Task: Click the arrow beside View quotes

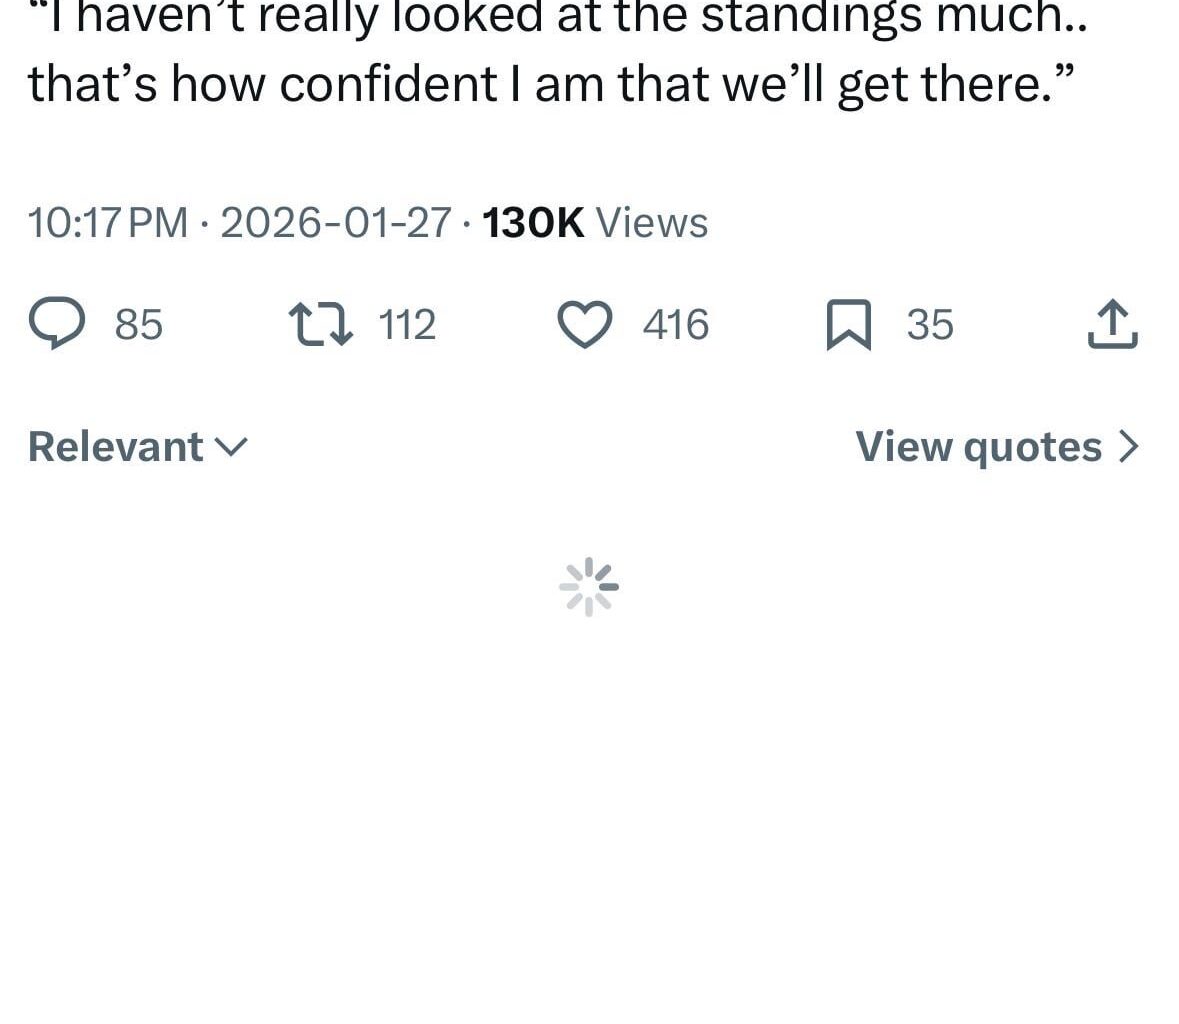Action: [x=1128, y=447]
